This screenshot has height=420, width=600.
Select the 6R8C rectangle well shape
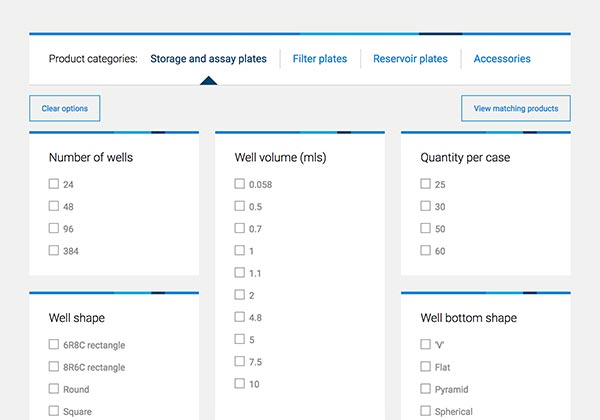pyautogui.click(x=54, y=345)
